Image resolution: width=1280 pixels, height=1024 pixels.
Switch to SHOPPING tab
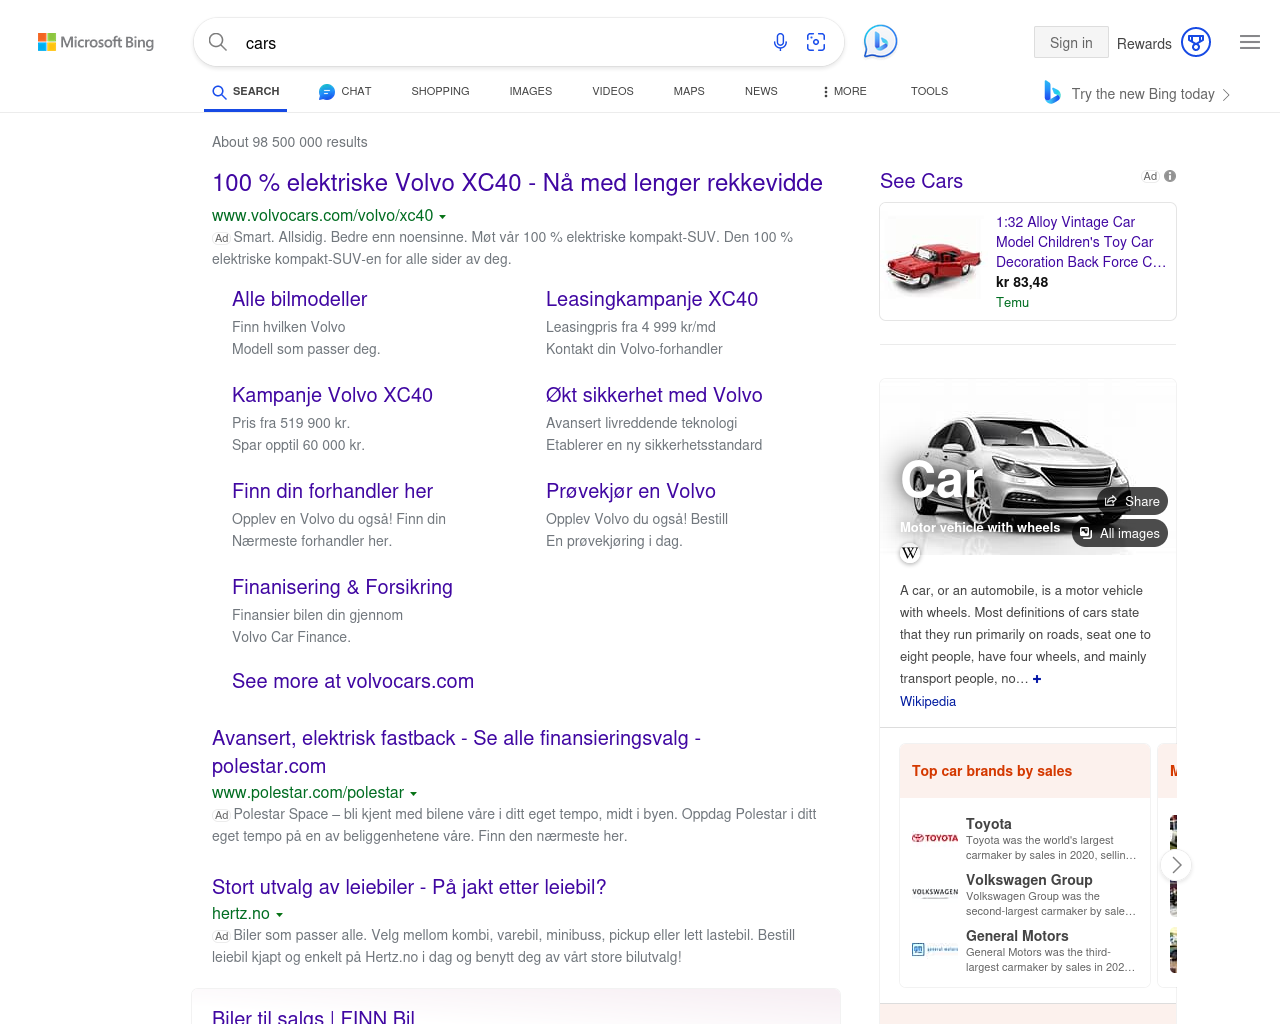tap(440, 91)
